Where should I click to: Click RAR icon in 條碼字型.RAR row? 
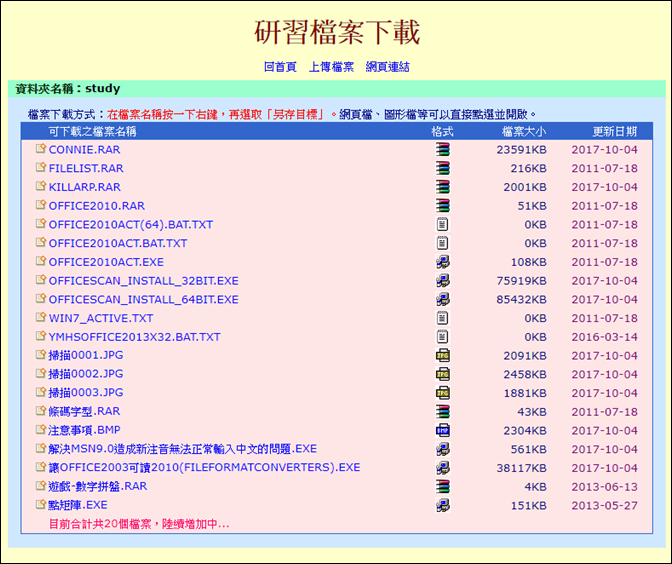pos(443,411)
